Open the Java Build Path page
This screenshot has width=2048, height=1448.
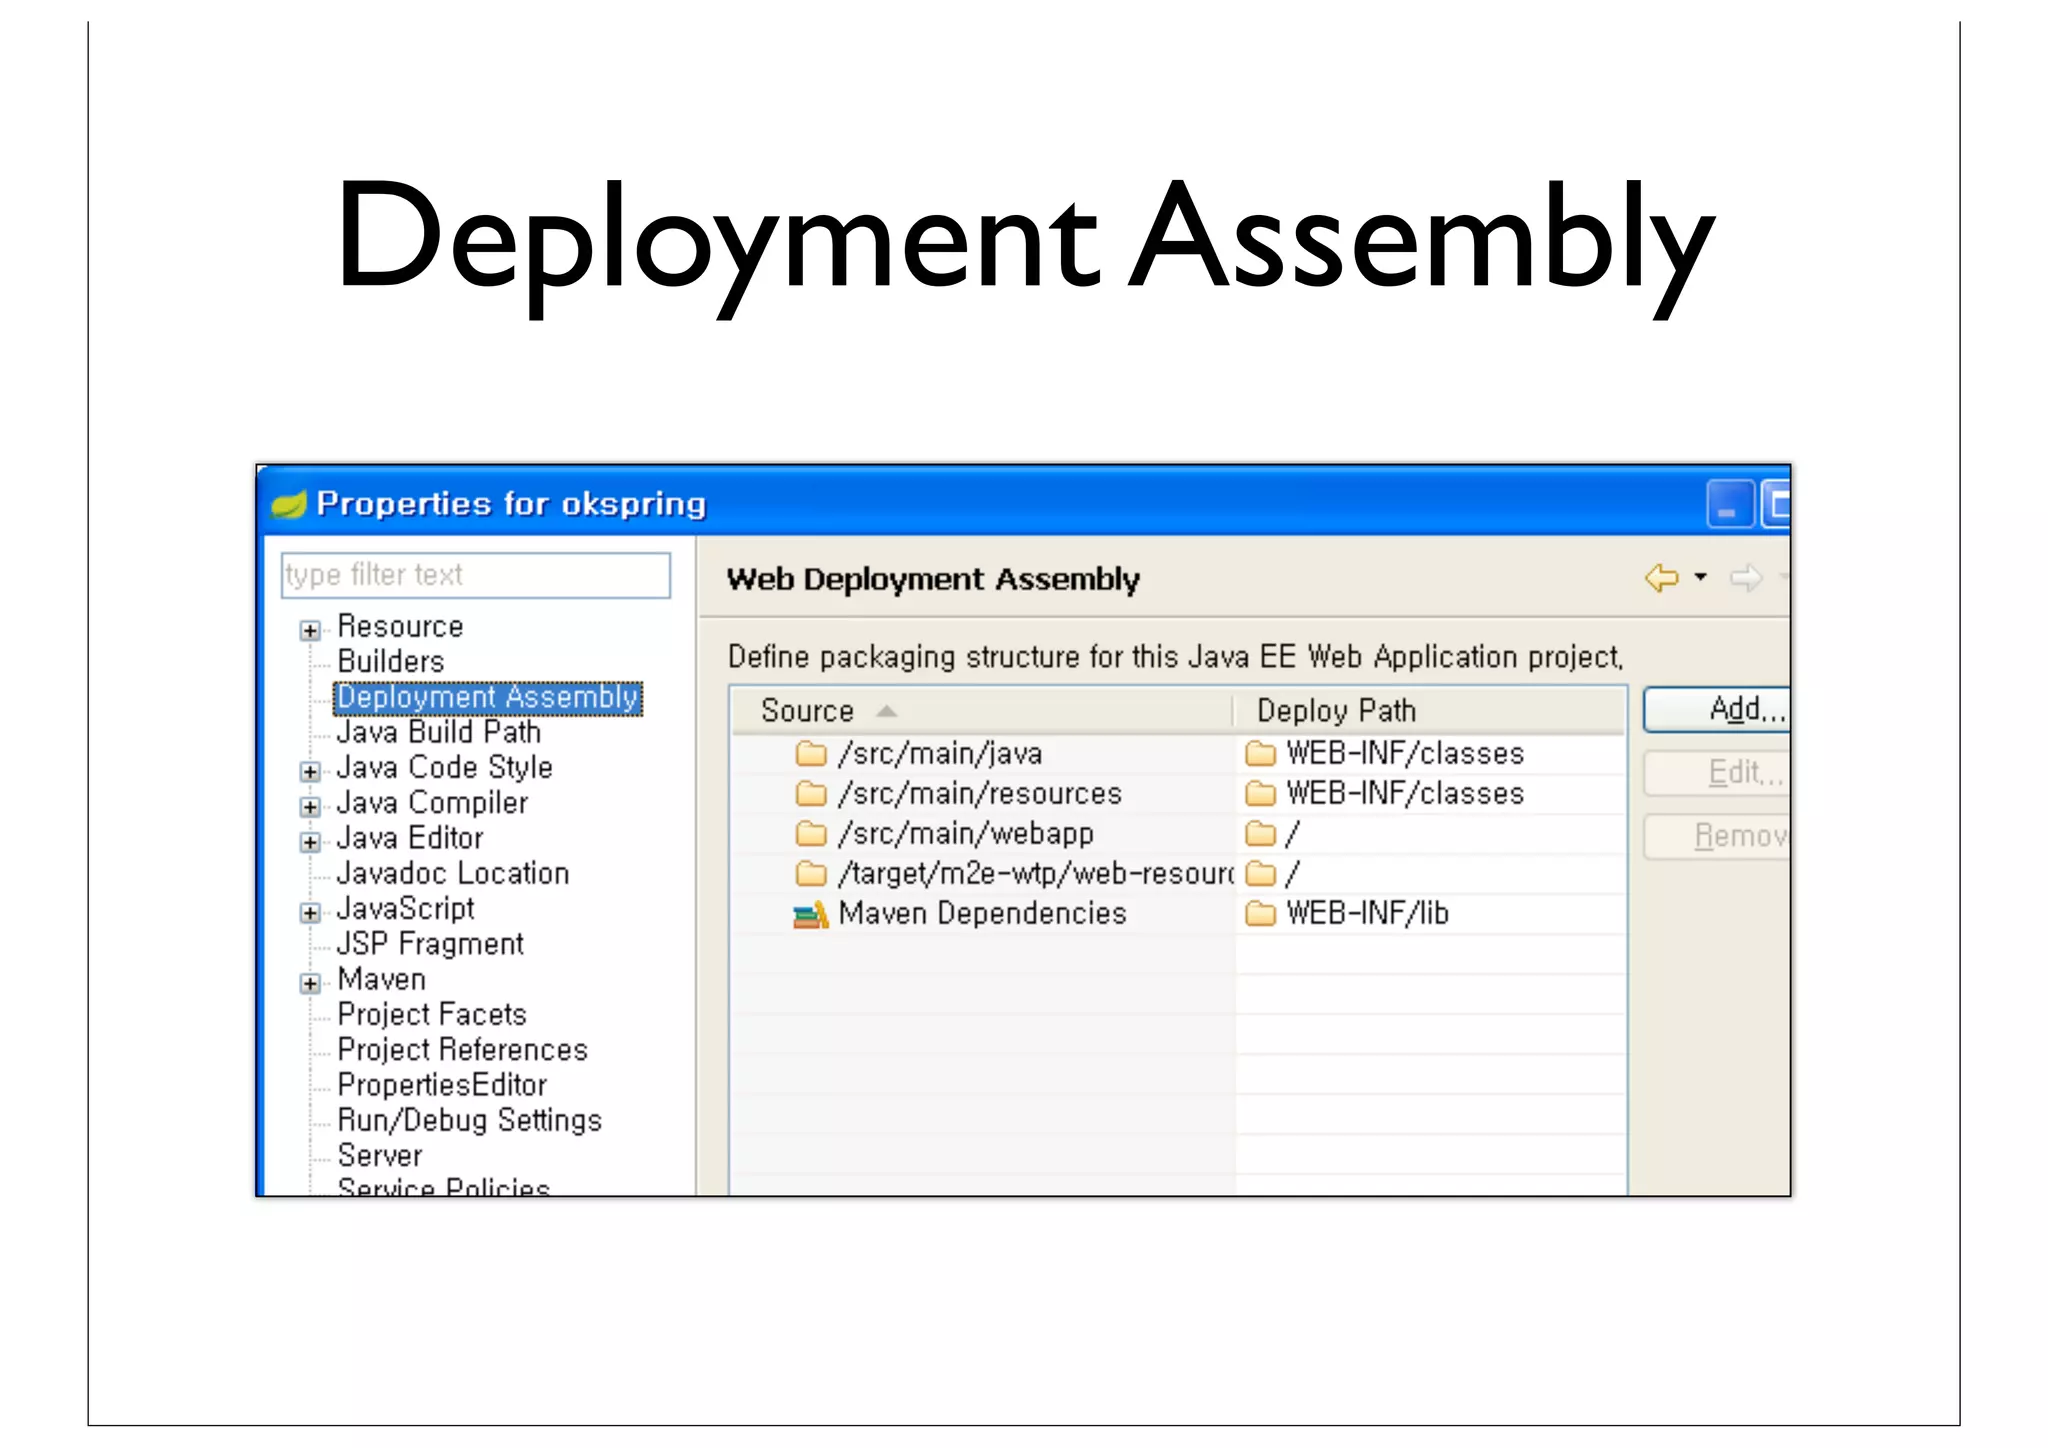coord(438,732)
